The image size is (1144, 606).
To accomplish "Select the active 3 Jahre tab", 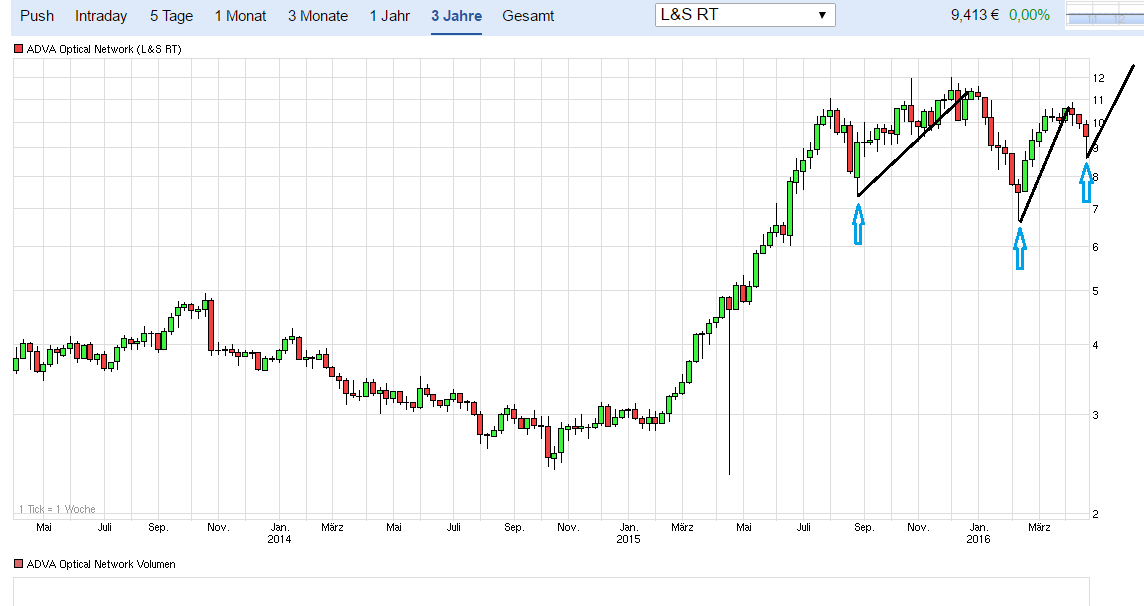I will click(x=456, y=15).
